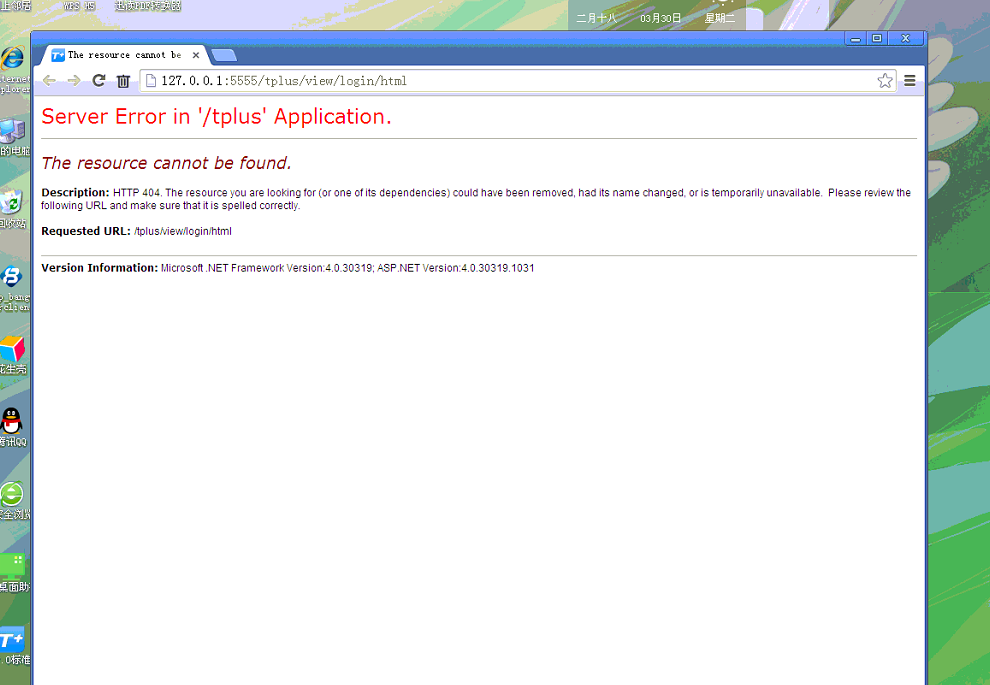Click the "Version Information:" label
Image resolution: width=990 pixels, height=685 pixels.
pyautogui.click(x=99, y=268)
